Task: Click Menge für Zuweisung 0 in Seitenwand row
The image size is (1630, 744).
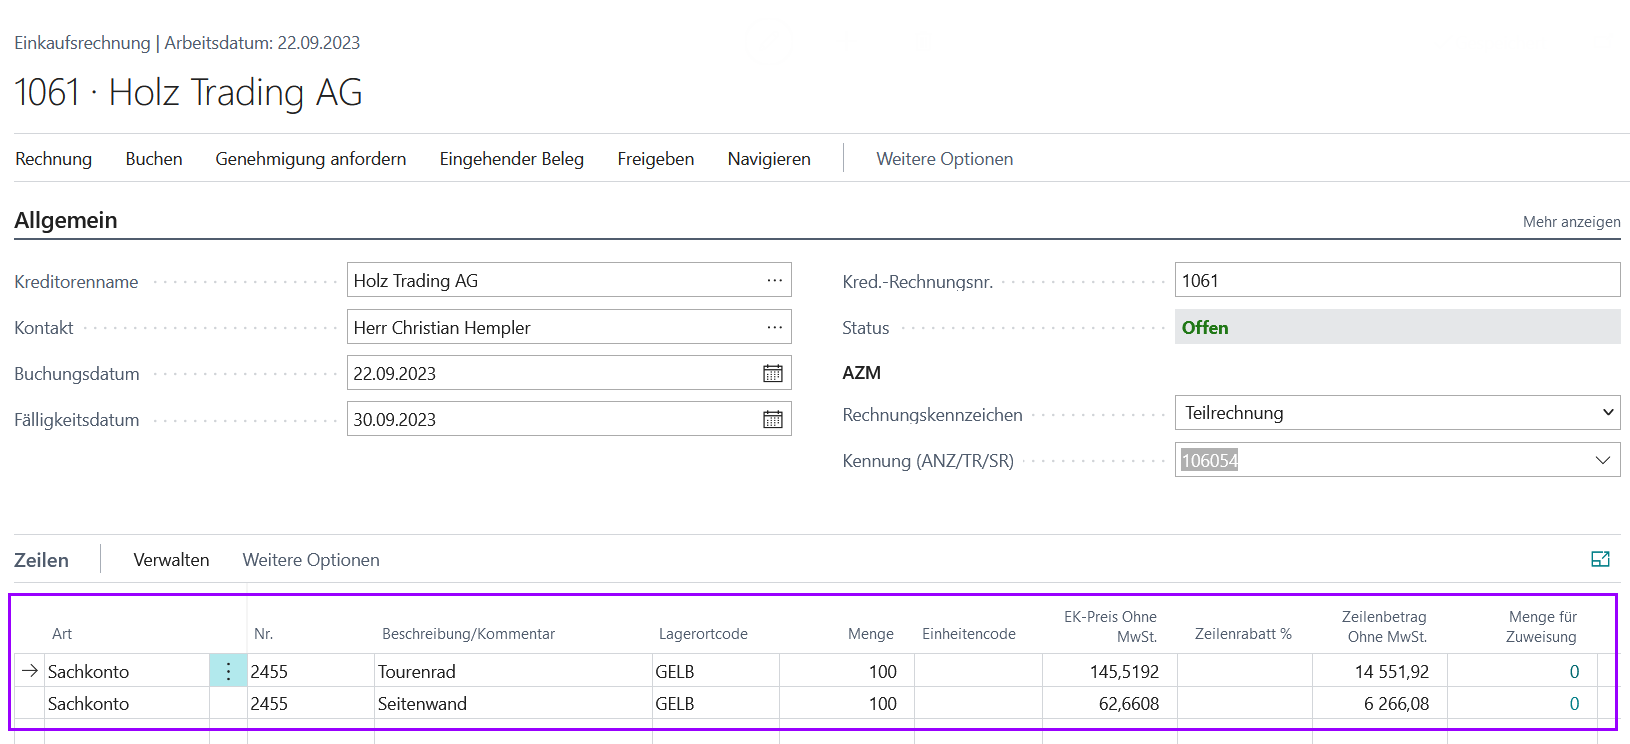Action: coord(1574,704)
